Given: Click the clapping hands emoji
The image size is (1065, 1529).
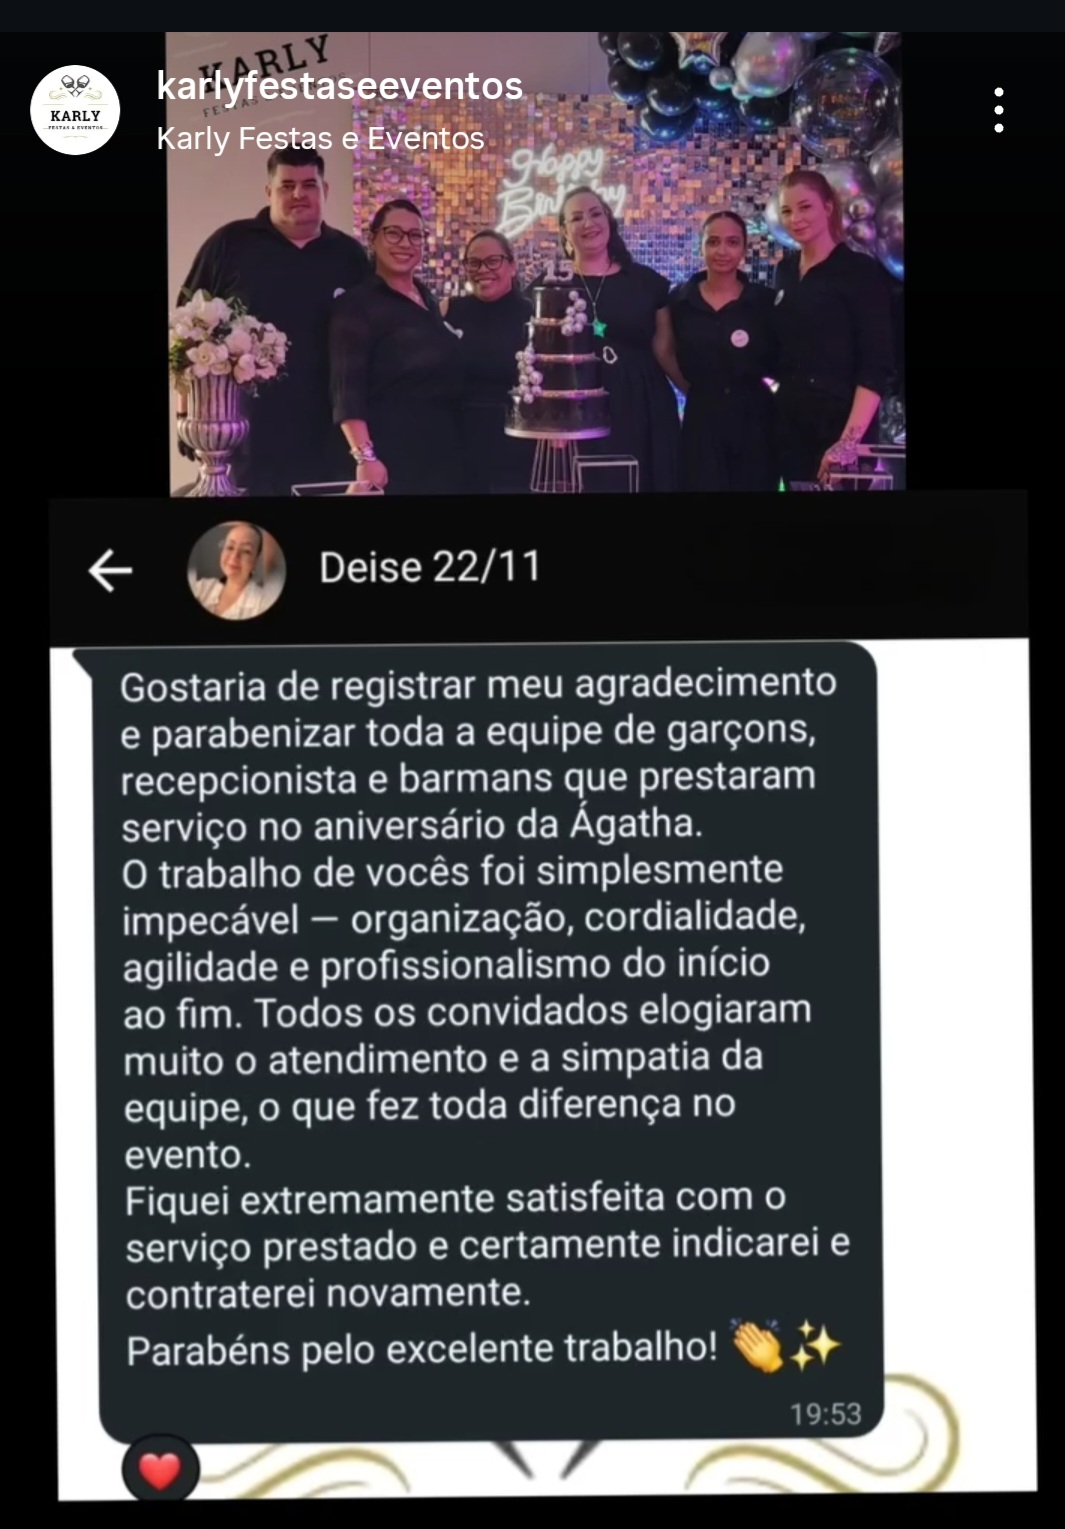Looking at the screenshot, I should tap(757, 1346).
